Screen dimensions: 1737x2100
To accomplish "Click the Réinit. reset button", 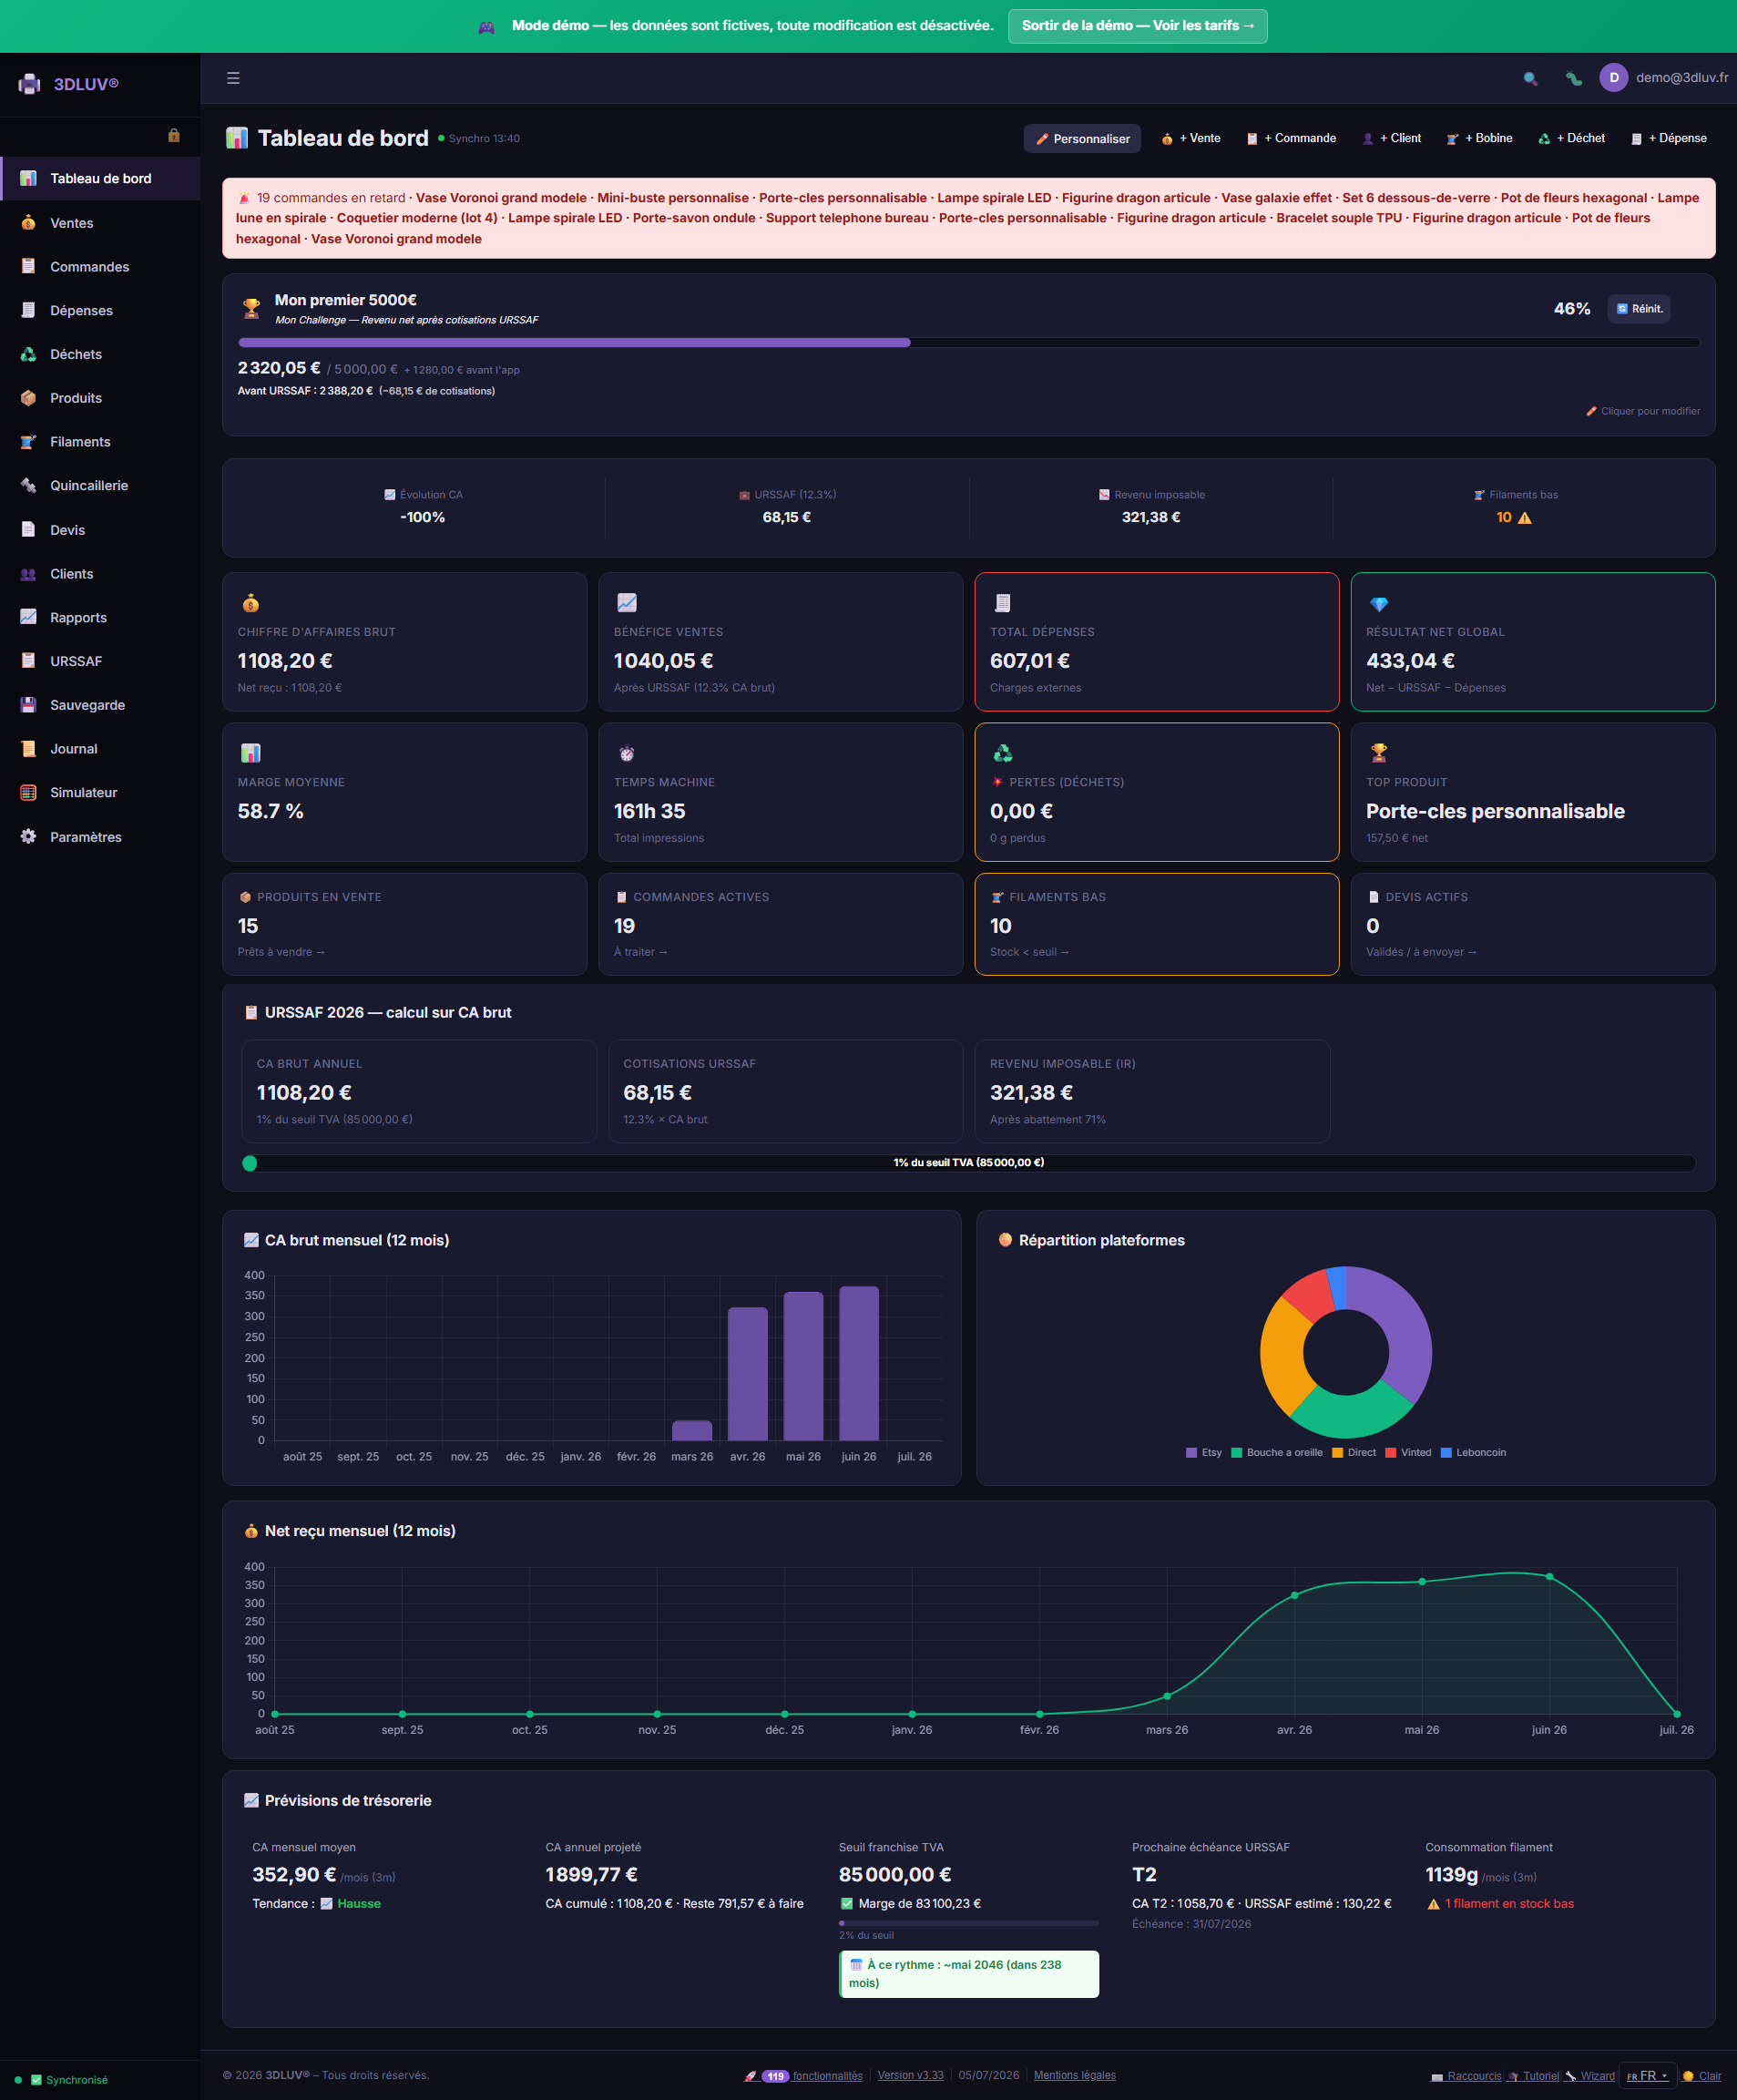I will (1639, 309).
